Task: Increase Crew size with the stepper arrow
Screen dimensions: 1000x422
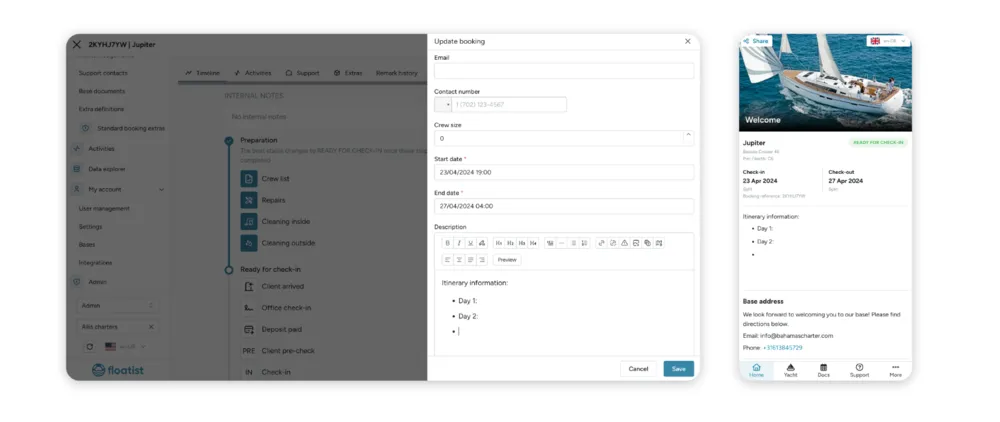Action: (688, 135)
